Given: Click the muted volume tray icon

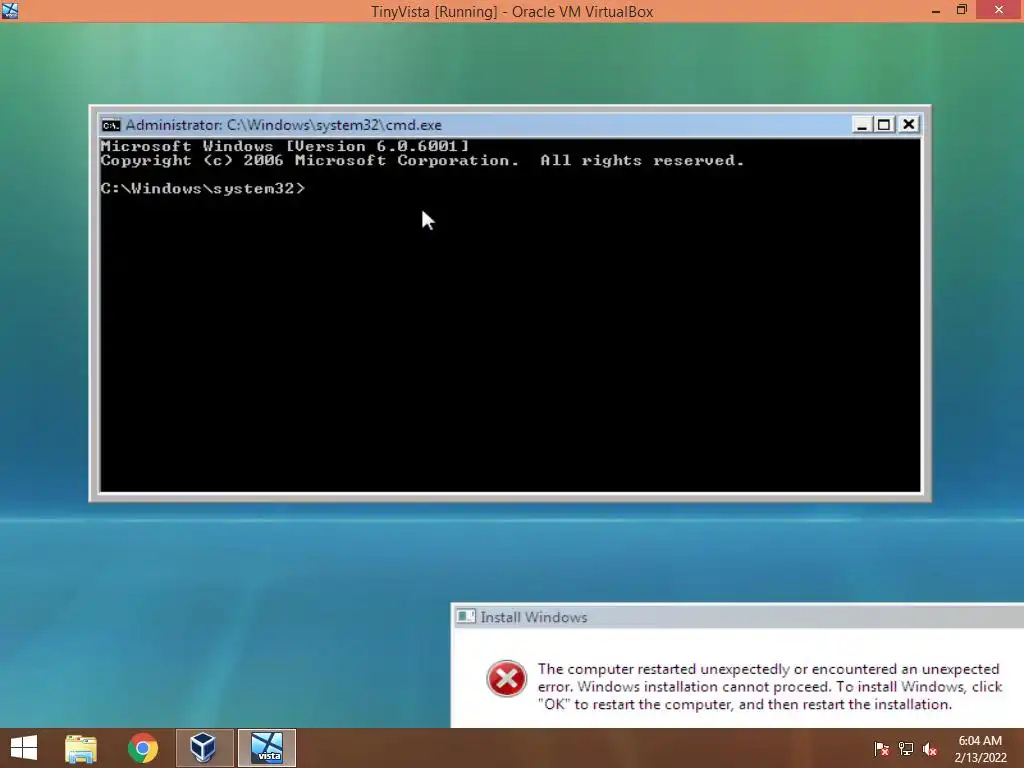Looking at the screenshot, I should 930,749.
